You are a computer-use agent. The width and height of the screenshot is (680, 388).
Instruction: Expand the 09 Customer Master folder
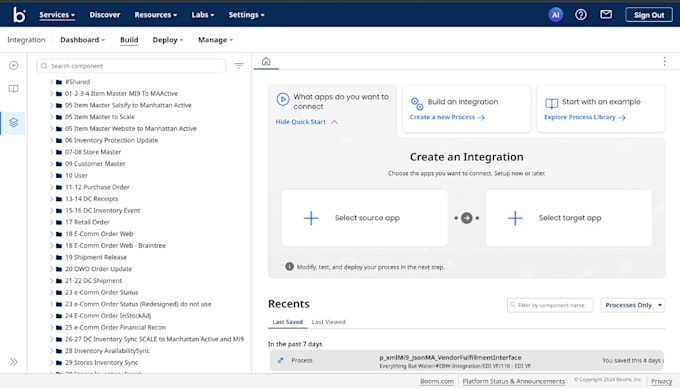[51, 164]
